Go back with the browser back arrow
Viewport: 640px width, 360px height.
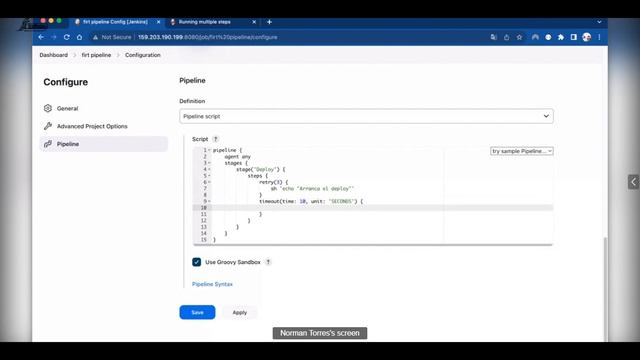point(41,37)
